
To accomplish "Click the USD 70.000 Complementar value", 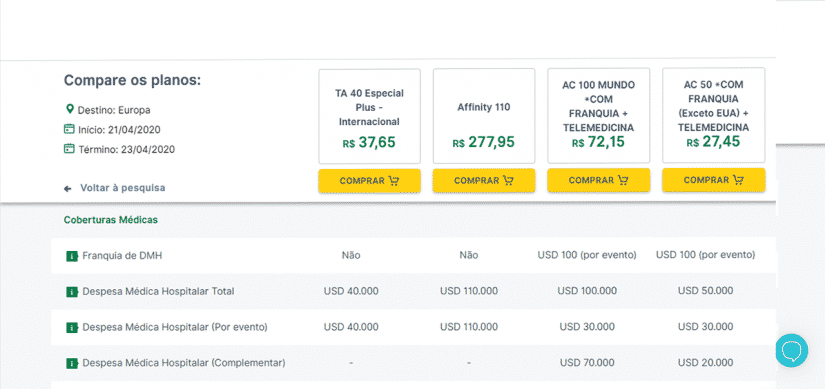I will point(587,363).
